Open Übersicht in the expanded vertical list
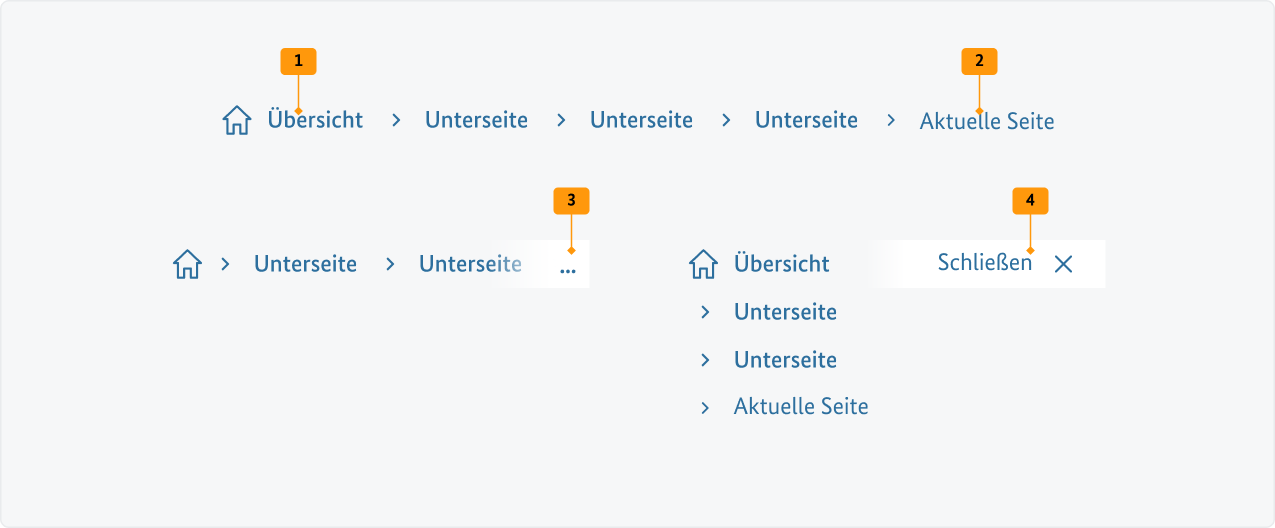 coord(781,264)
